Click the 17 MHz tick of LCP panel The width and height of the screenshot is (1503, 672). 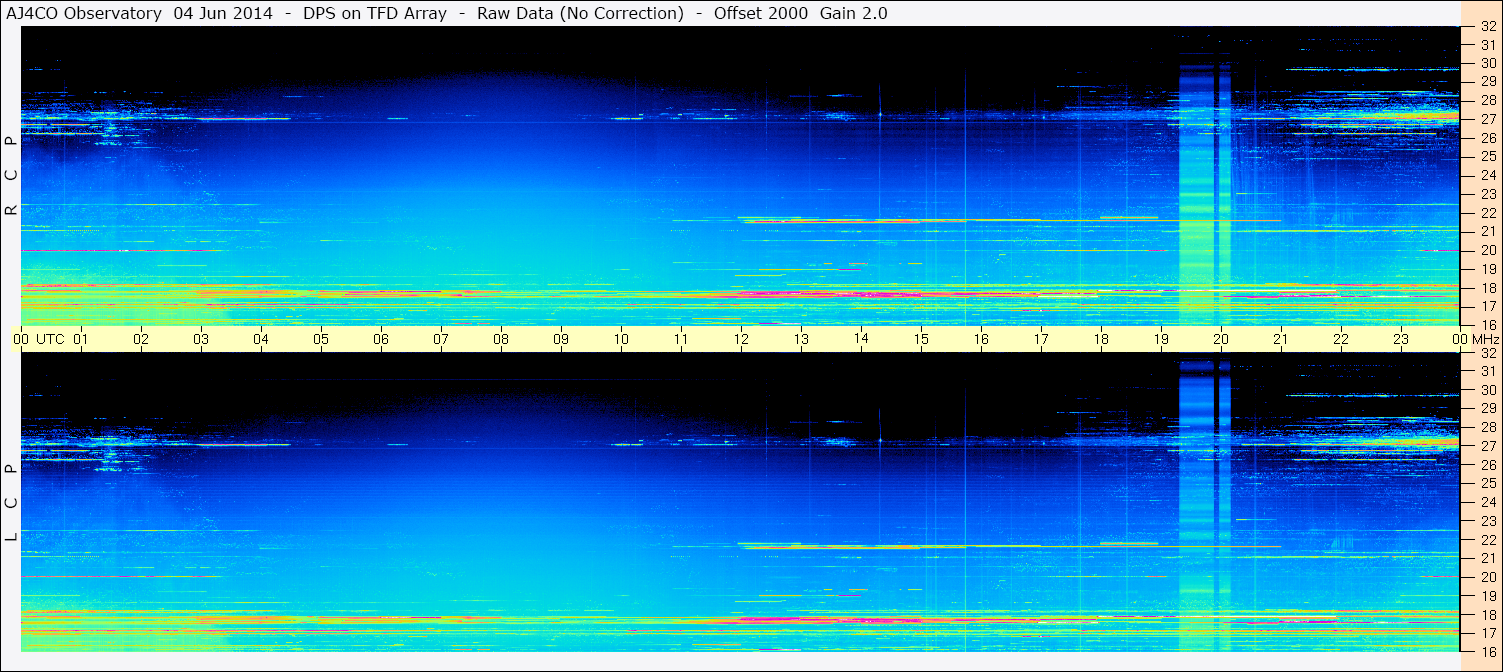pyautogui.click(x=1488, y=633)
